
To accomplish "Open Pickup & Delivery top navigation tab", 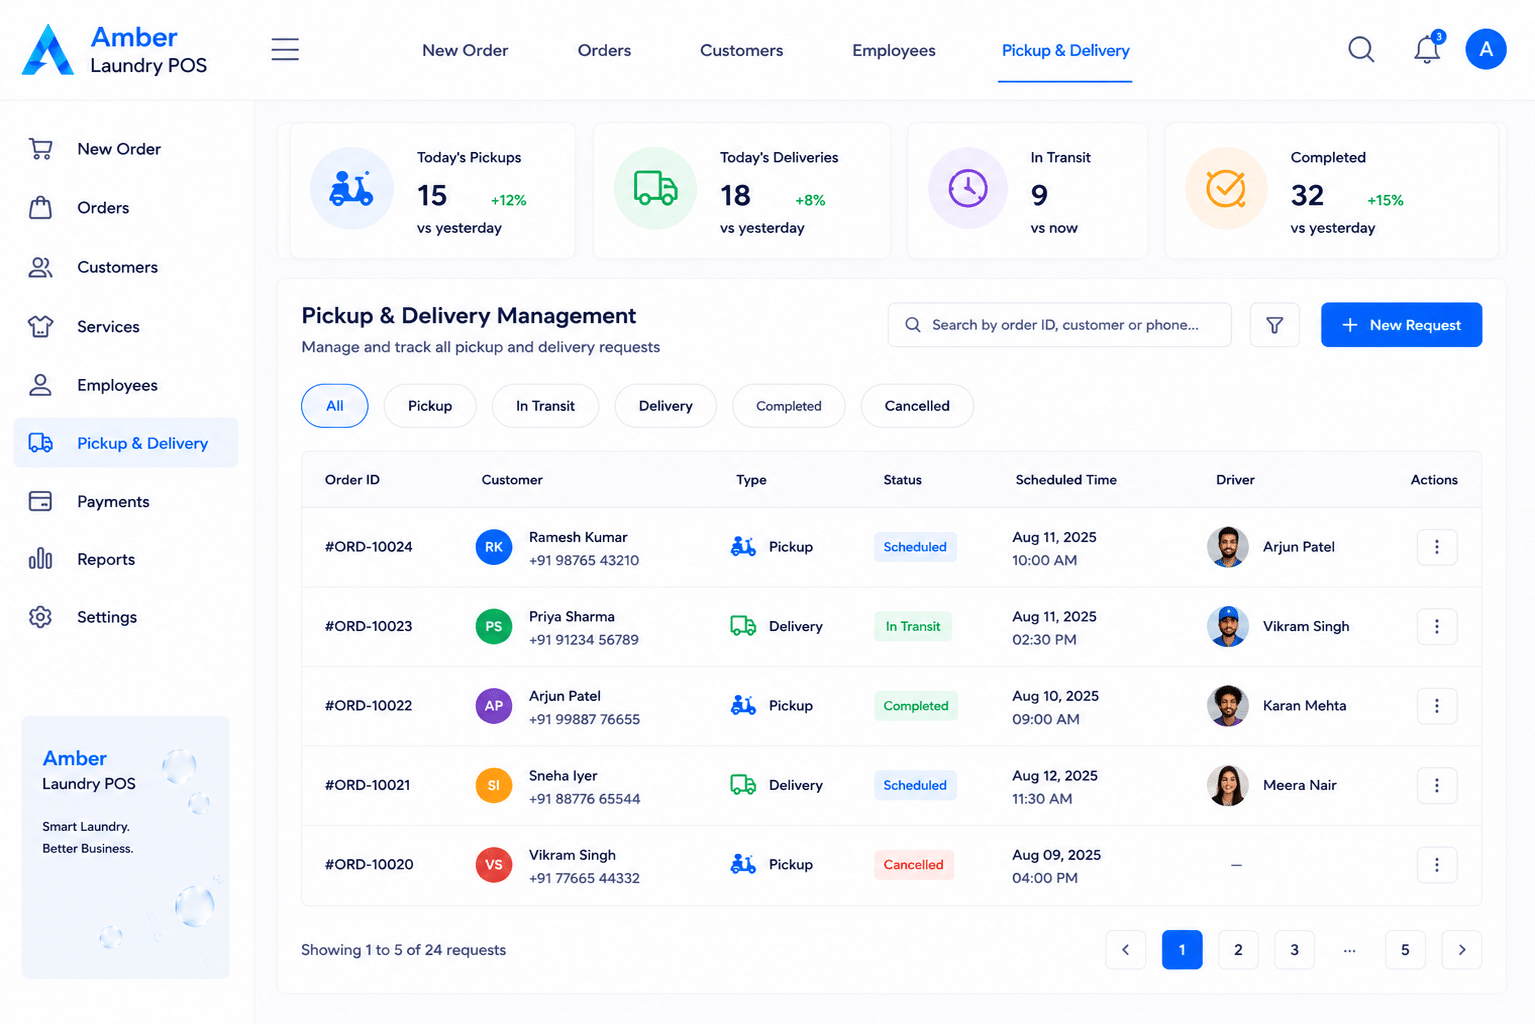I will (x=1065, y=50).
